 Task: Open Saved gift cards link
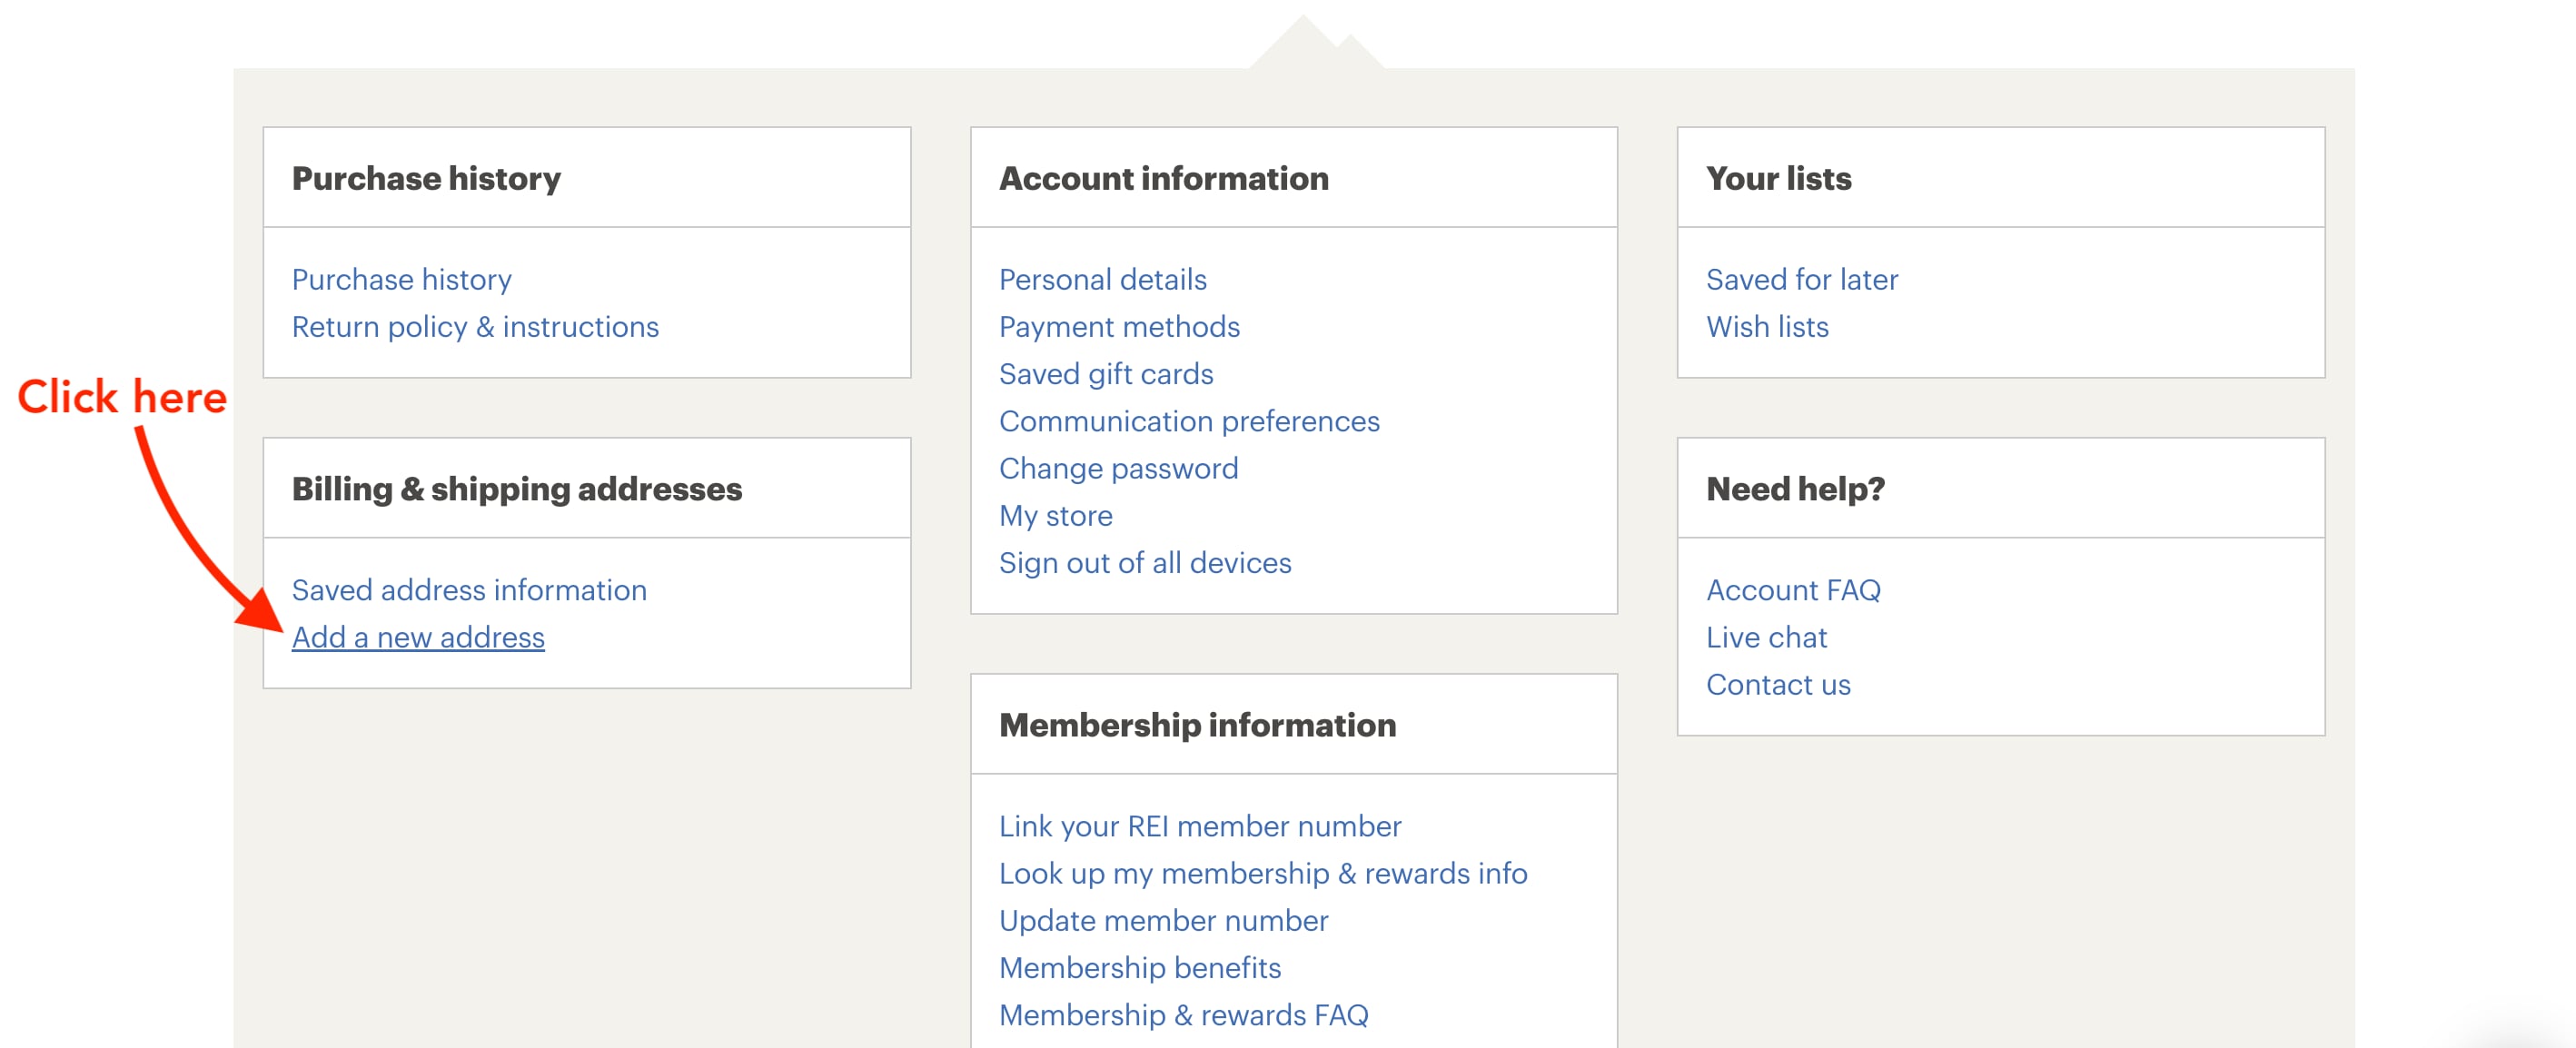(x=1106, y=374)
